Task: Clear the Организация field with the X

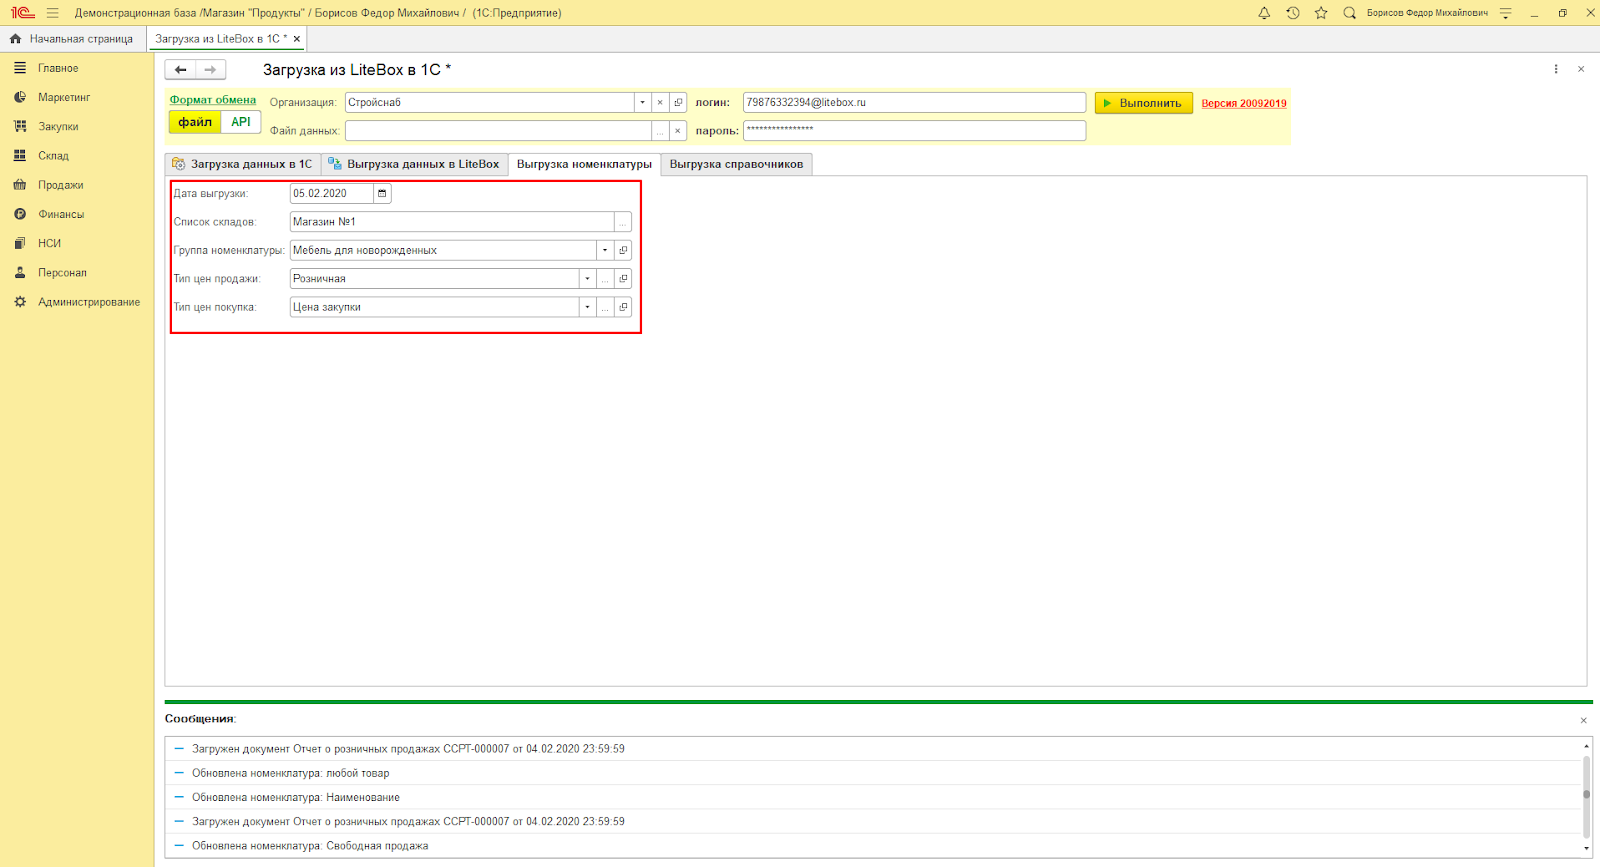Action: pyautogui.click(x=660, y=103)
